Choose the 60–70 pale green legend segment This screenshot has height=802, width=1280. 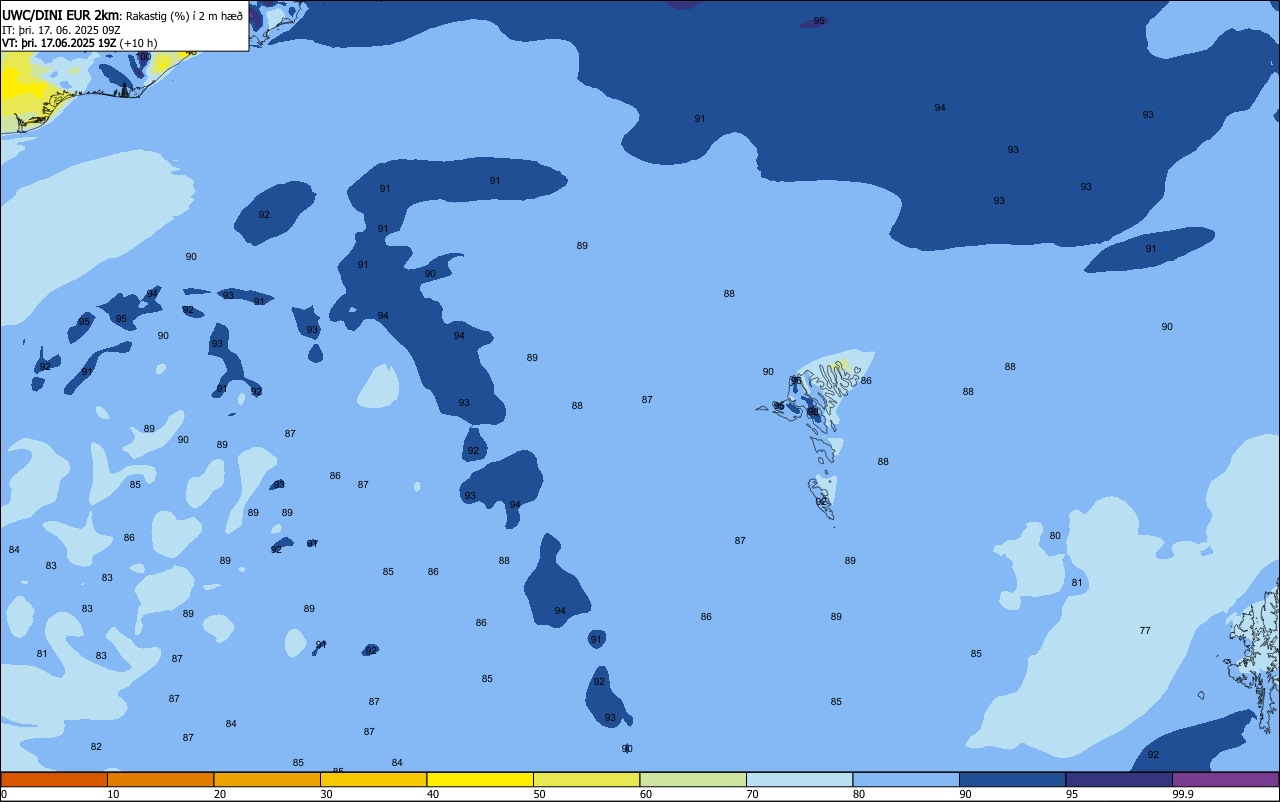(693, 779)
